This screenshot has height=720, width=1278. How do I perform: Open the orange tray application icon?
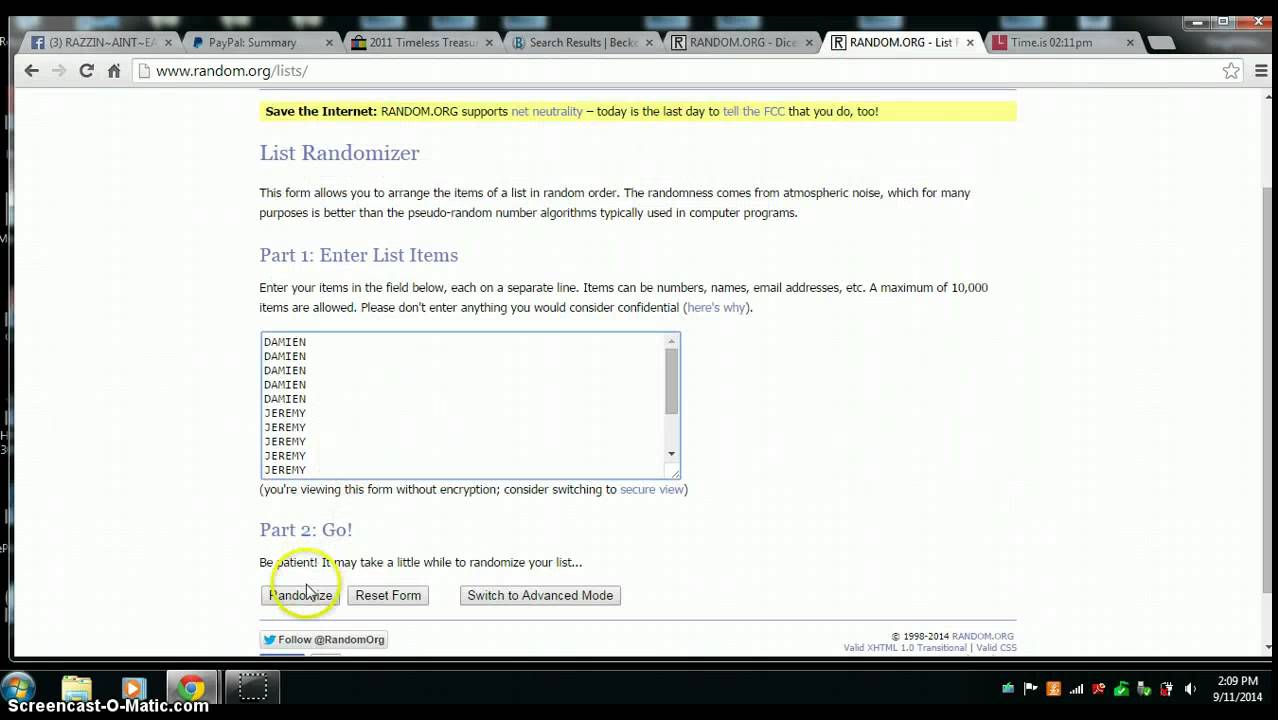tap(1053, 689)
